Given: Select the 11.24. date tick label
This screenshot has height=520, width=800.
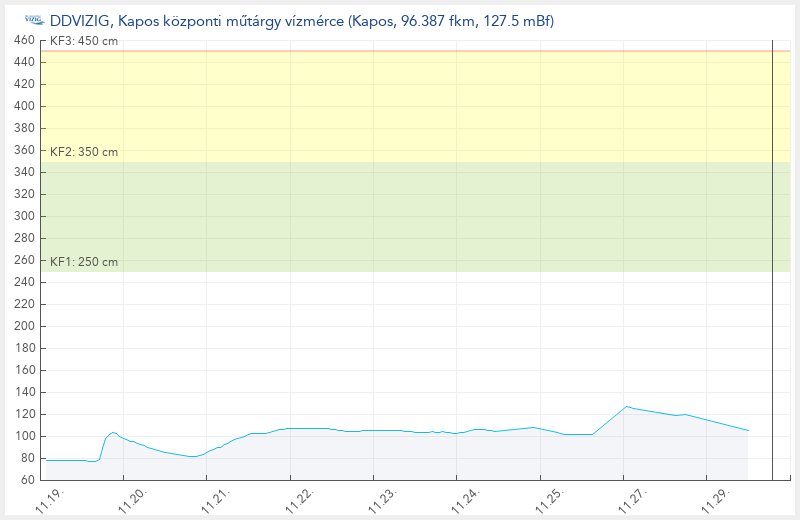Looking at the screenshot, I should [x=466, y=499].
